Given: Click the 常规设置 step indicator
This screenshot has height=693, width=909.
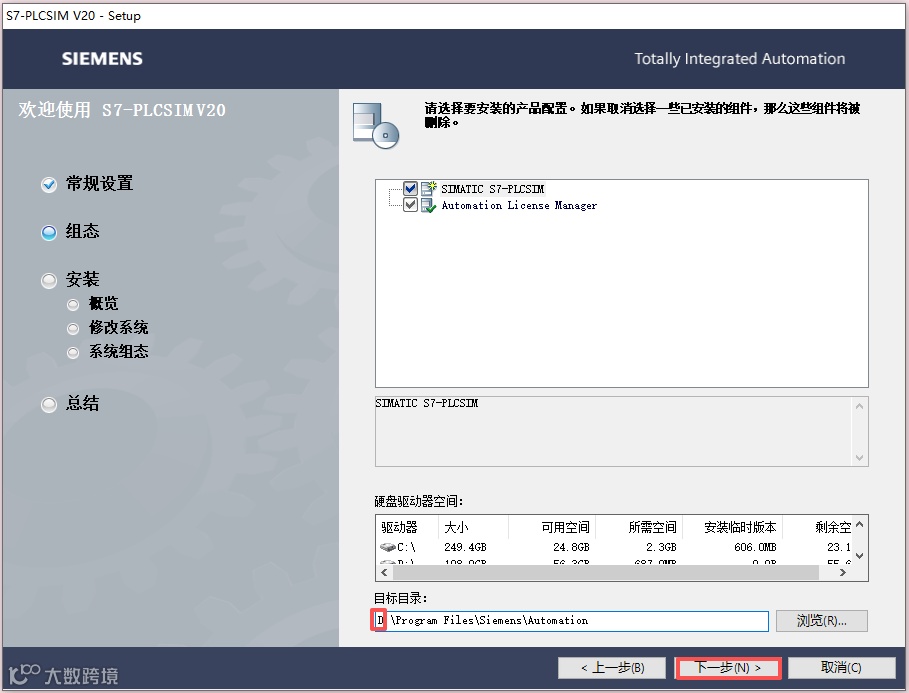Looking at the screenshot, I should tap(49, 184).
